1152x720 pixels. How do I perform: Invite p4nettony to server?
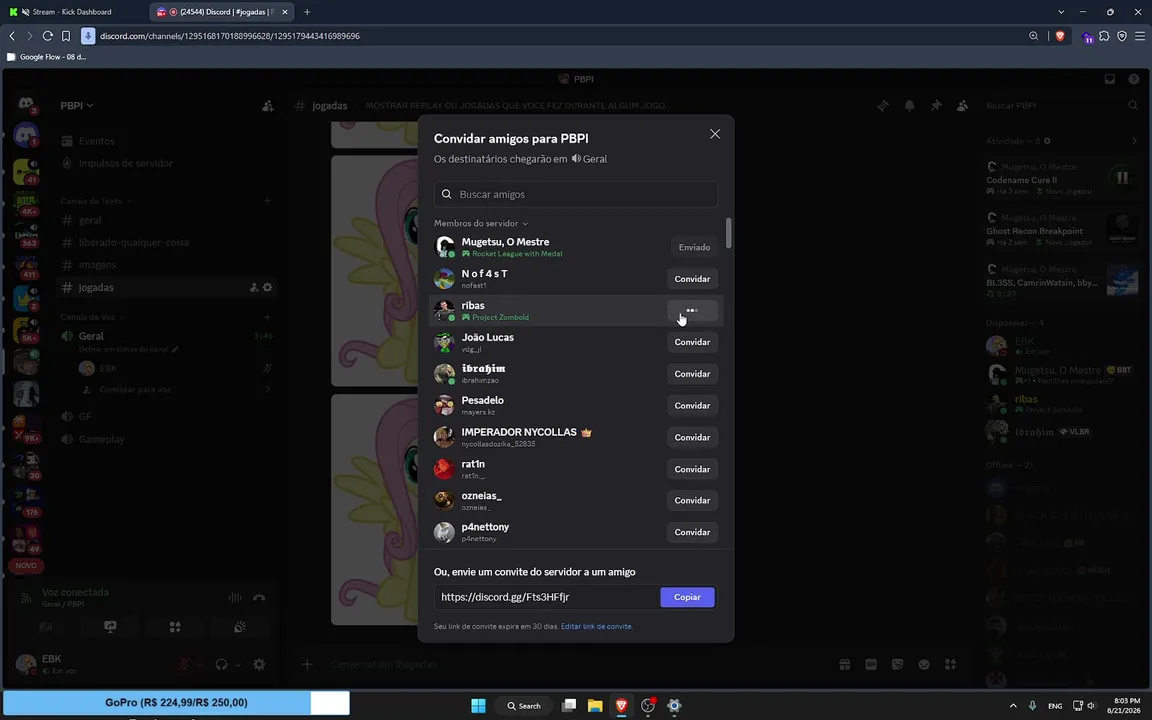(x=692, y=532)
